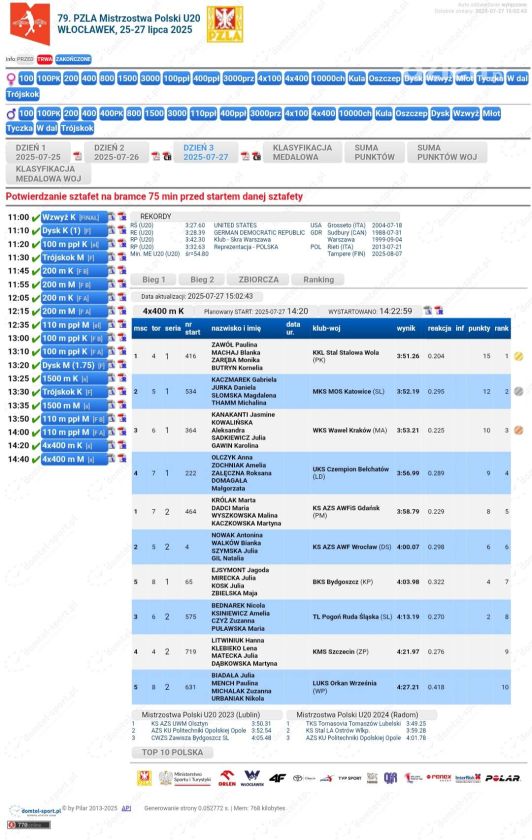Screen dimensions: 532x840
Task: Select 1500 m K in the schedule
Action: pos(74,378)
